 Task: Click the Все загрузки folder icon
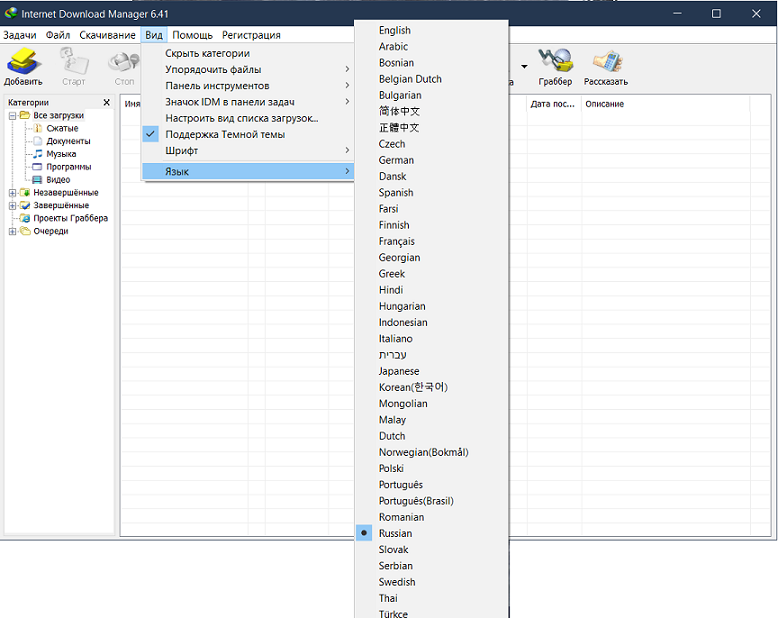25,115
